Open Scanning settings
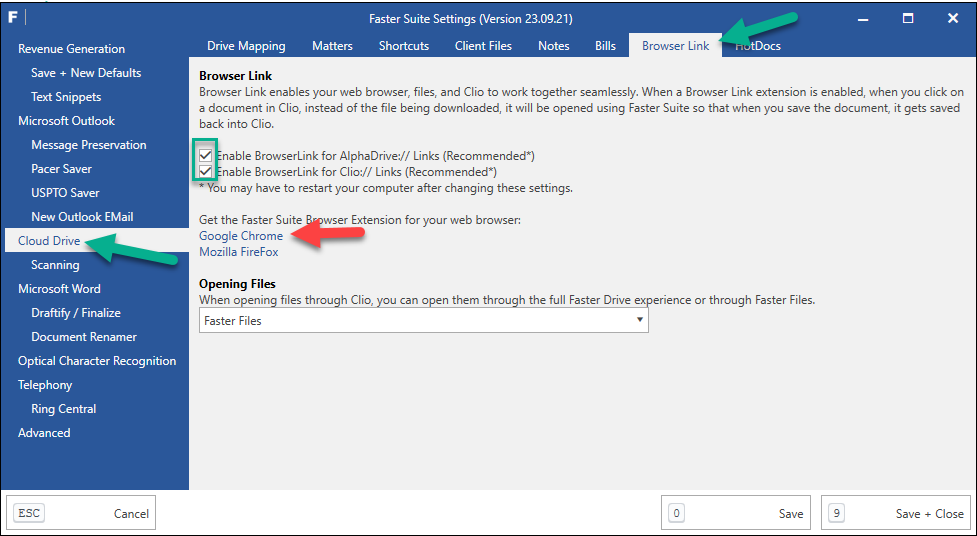 (x=55, y=265)
